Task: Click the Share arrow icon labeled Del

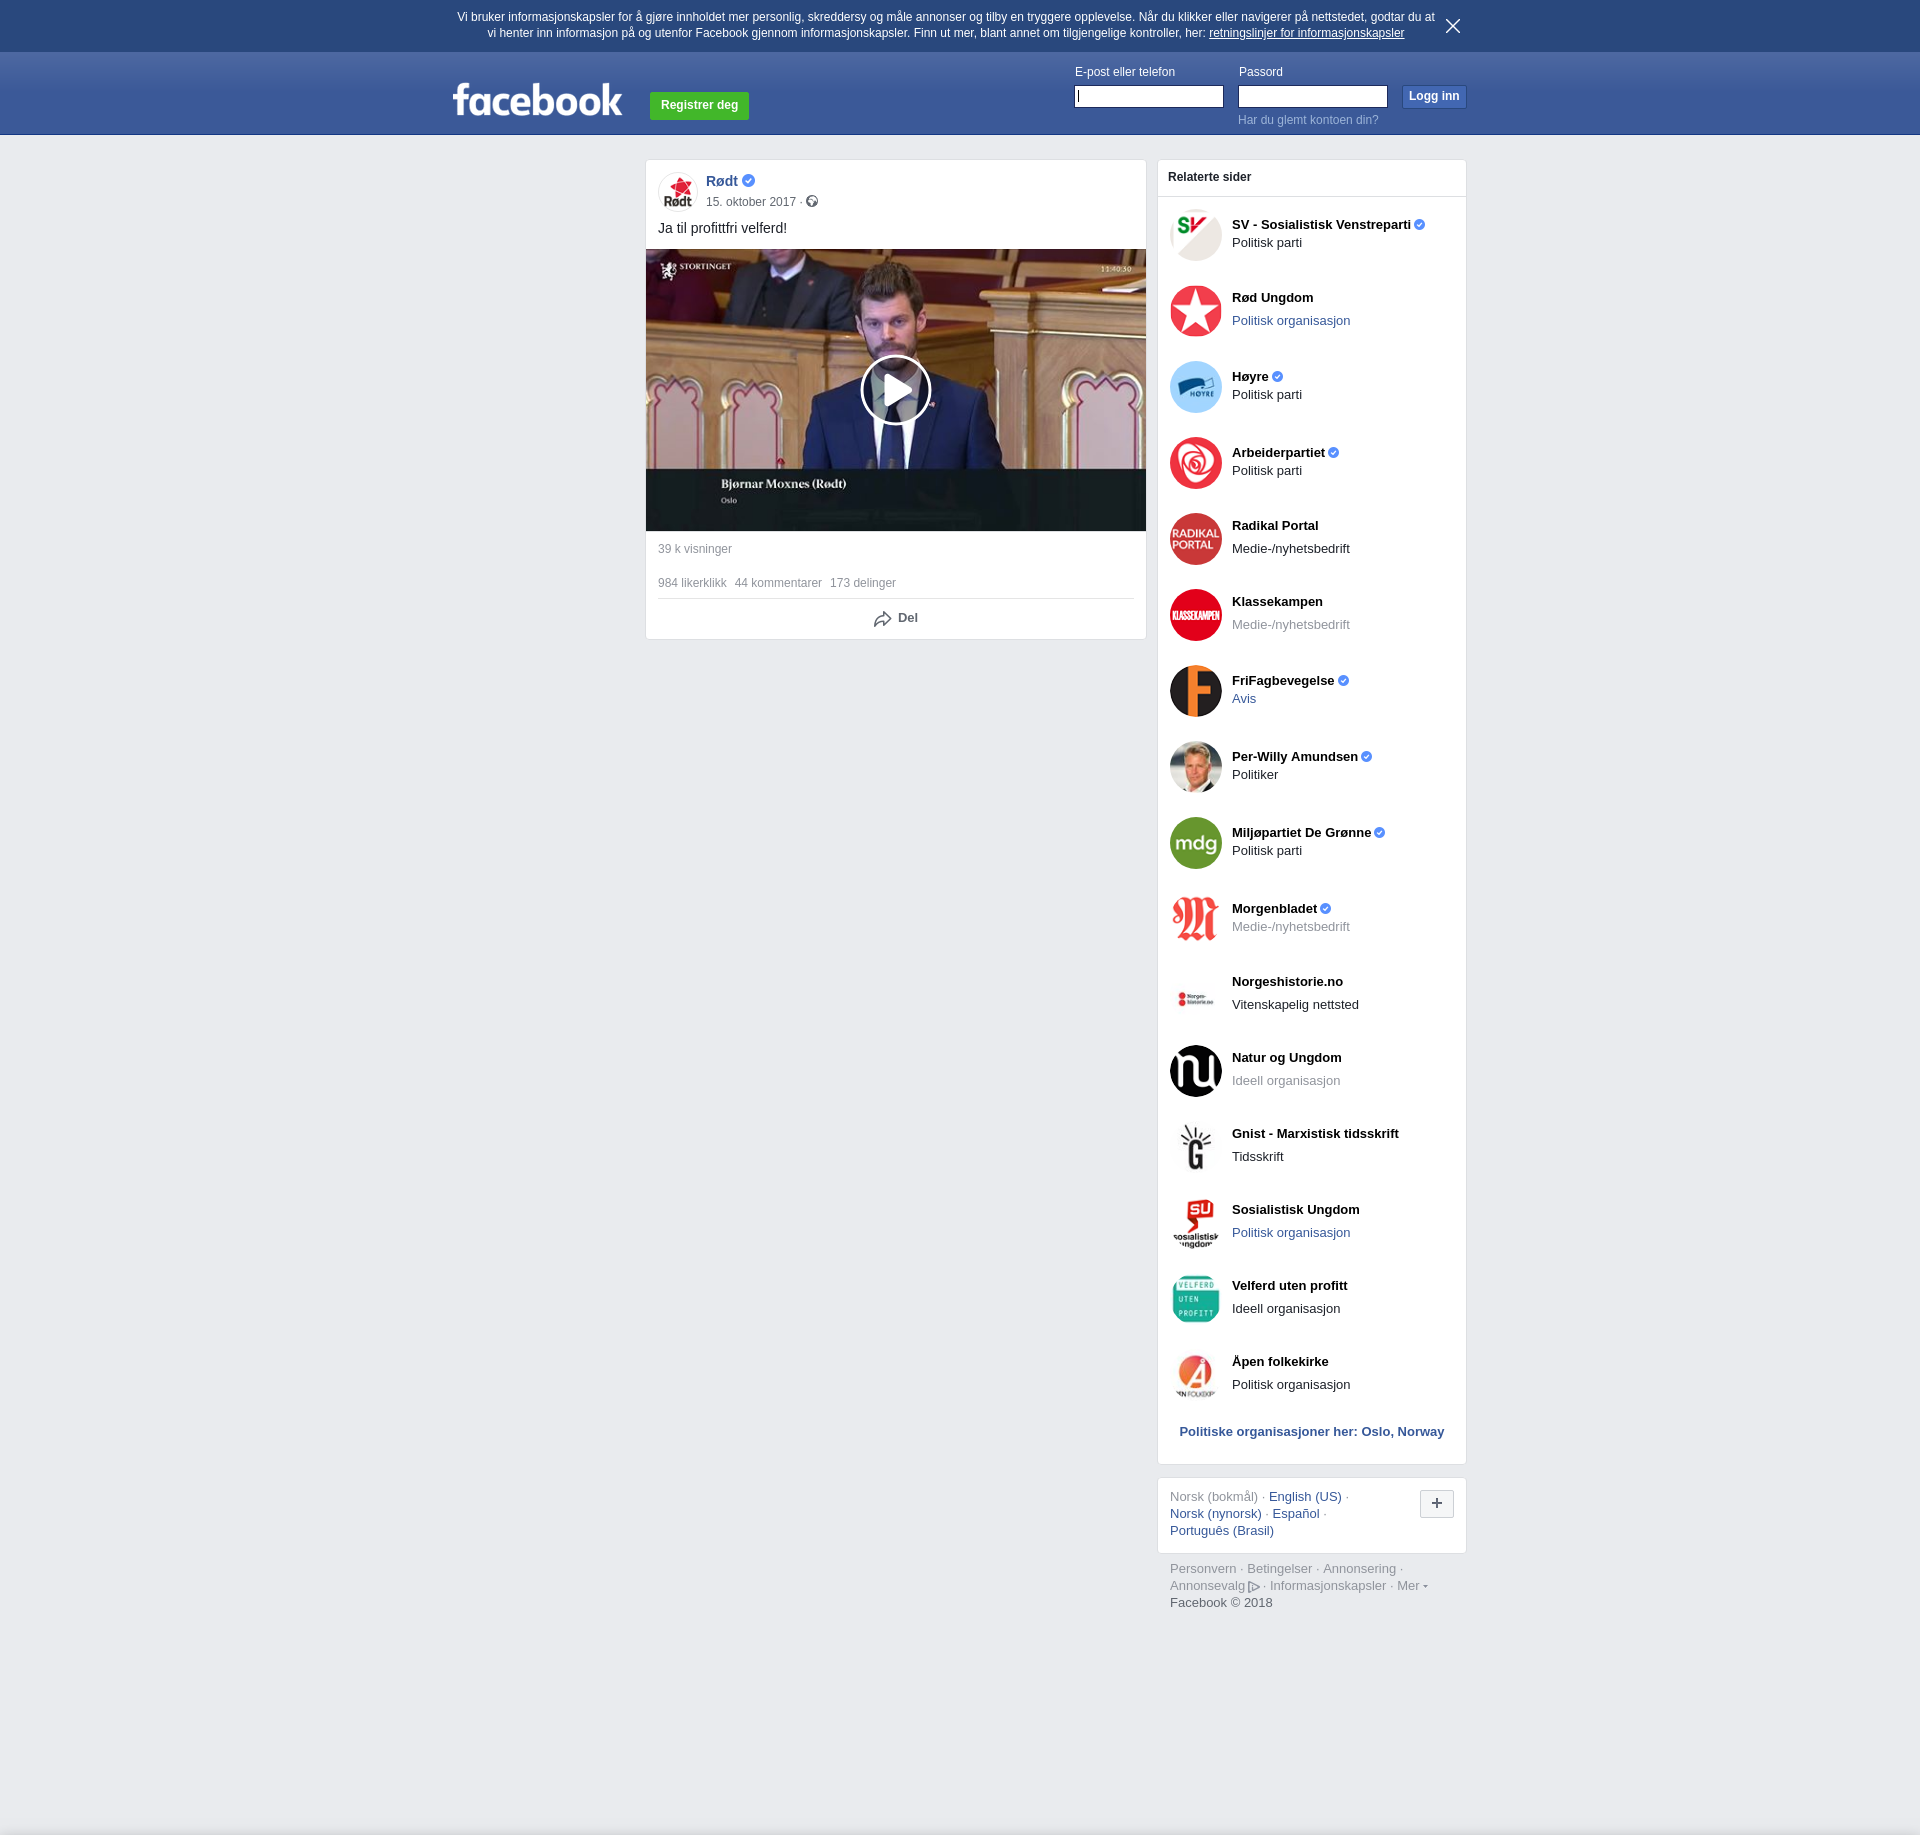Action: tap(882, 619)
